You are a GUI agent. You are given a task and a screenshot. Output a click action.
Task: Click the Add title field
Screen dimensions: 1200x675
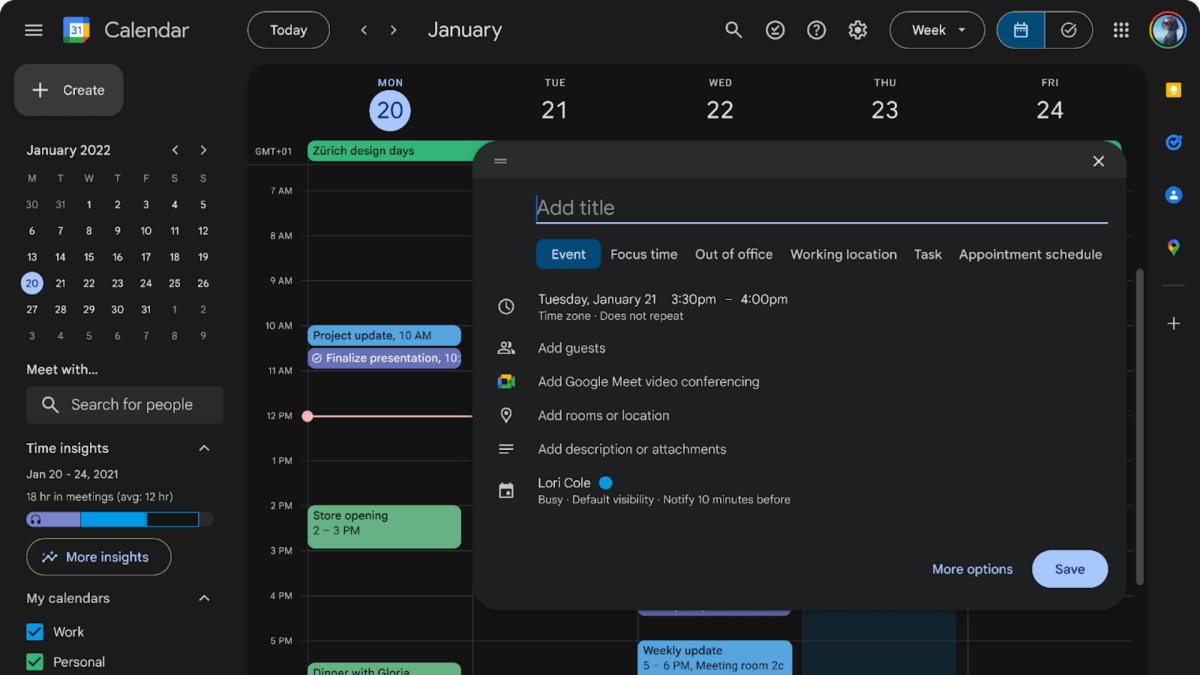pyautogui.click(x=700, y=207)
